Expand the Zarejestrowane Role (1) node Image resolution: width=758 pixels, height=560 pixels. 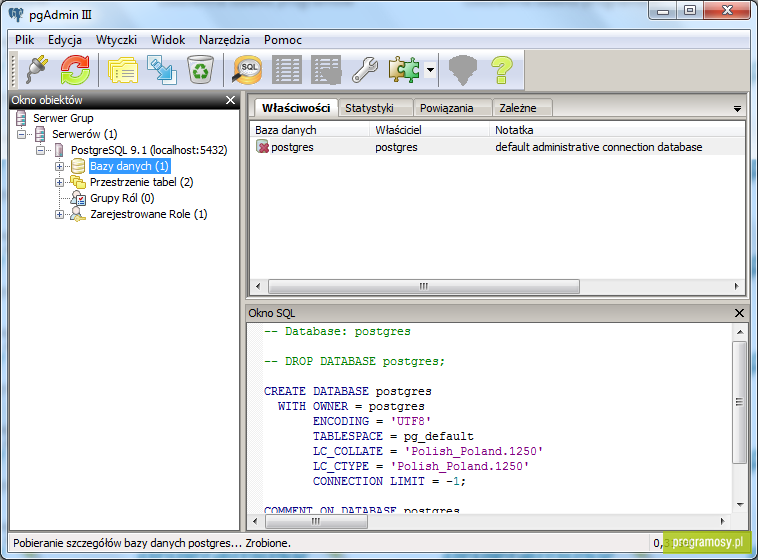(59, 214)
